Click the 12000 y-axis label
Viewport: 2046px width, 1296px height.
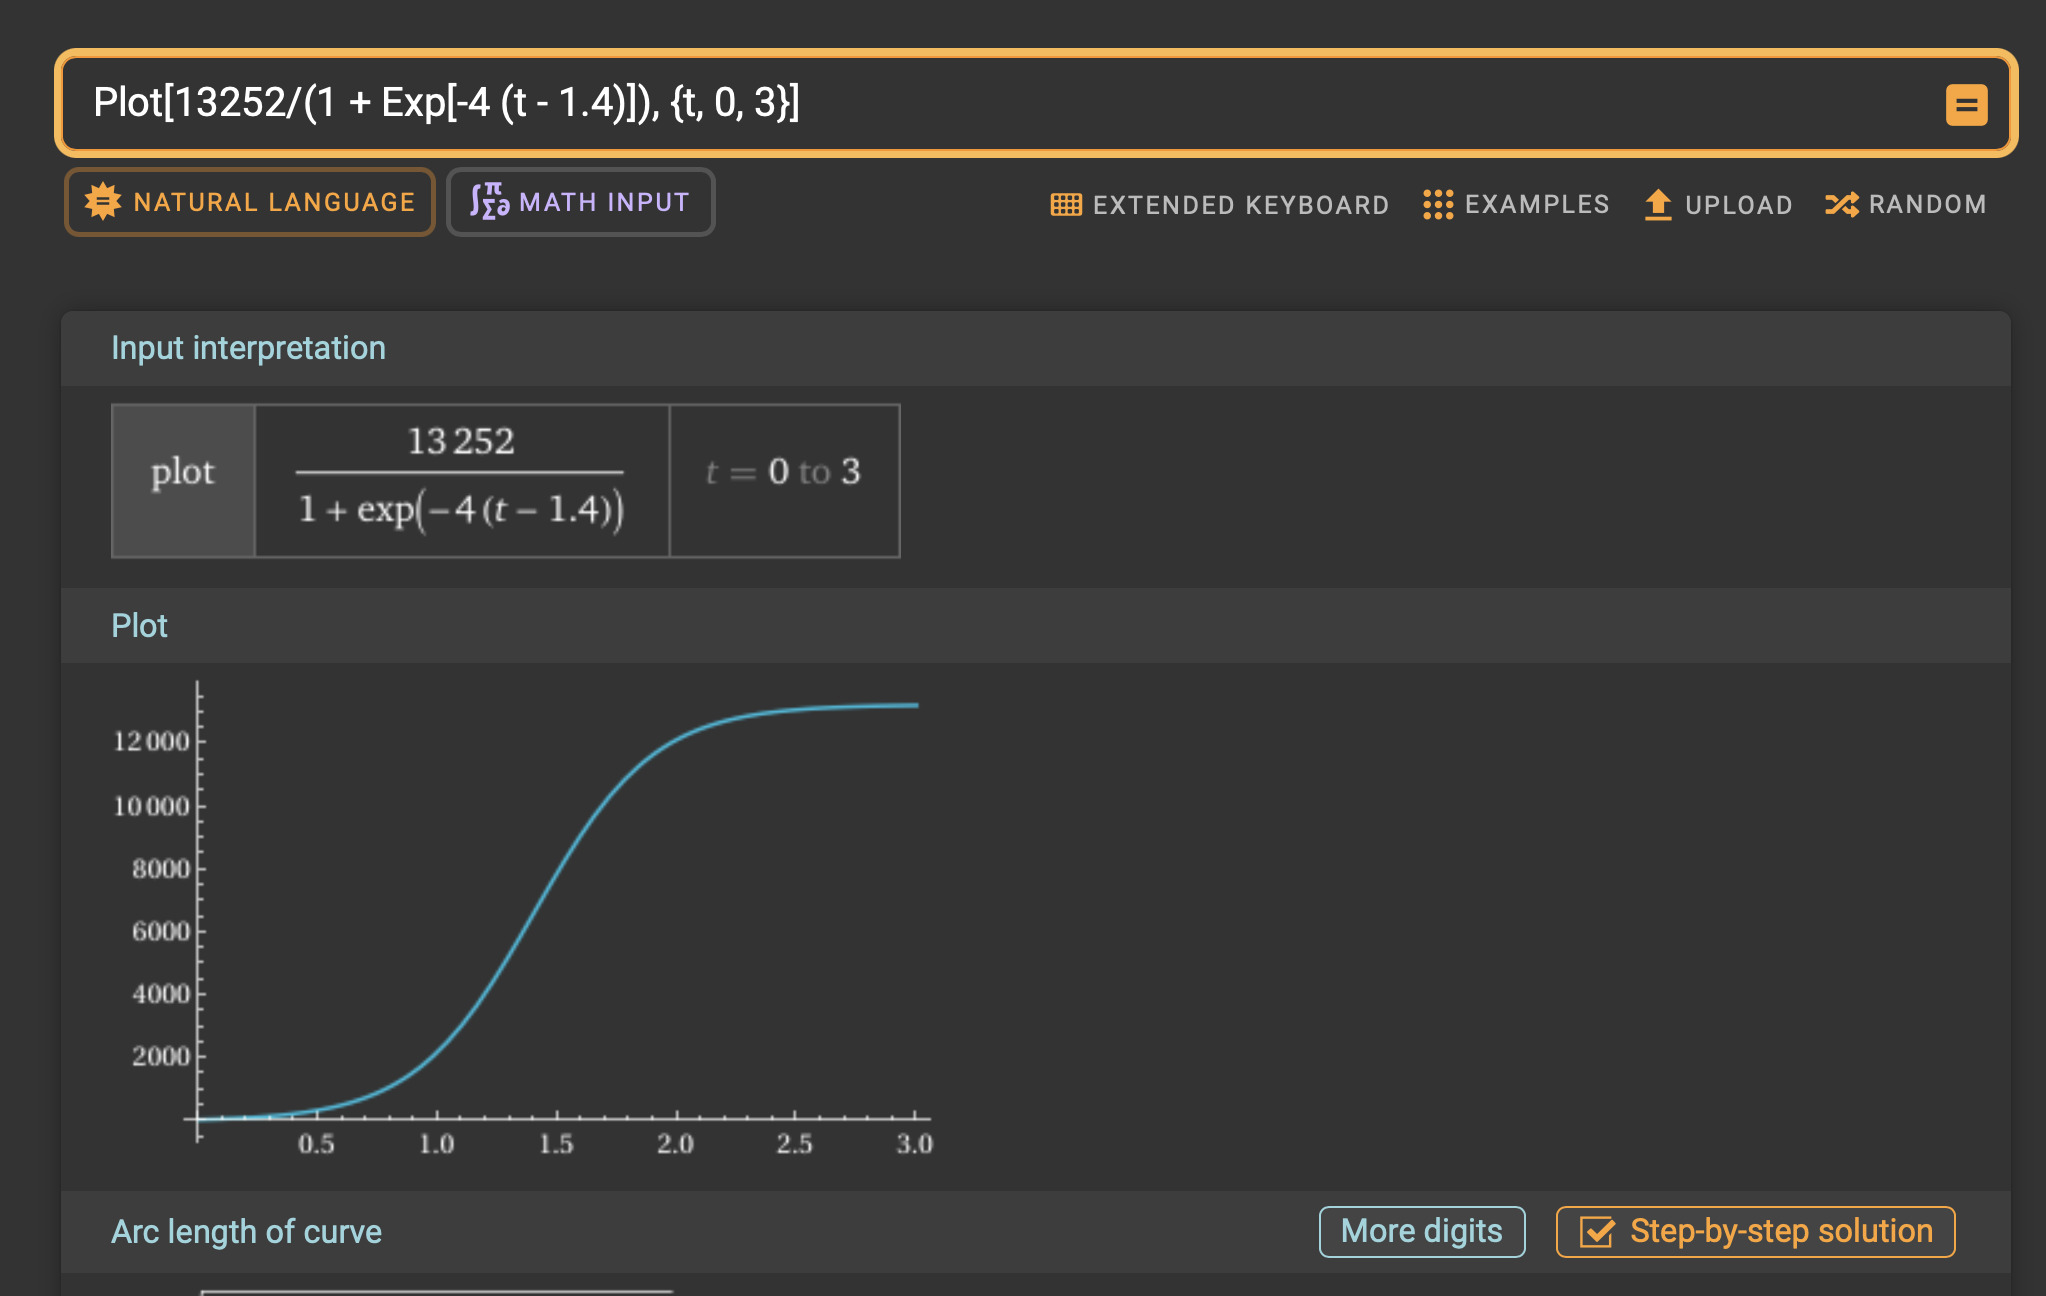(x=151, y=741)
